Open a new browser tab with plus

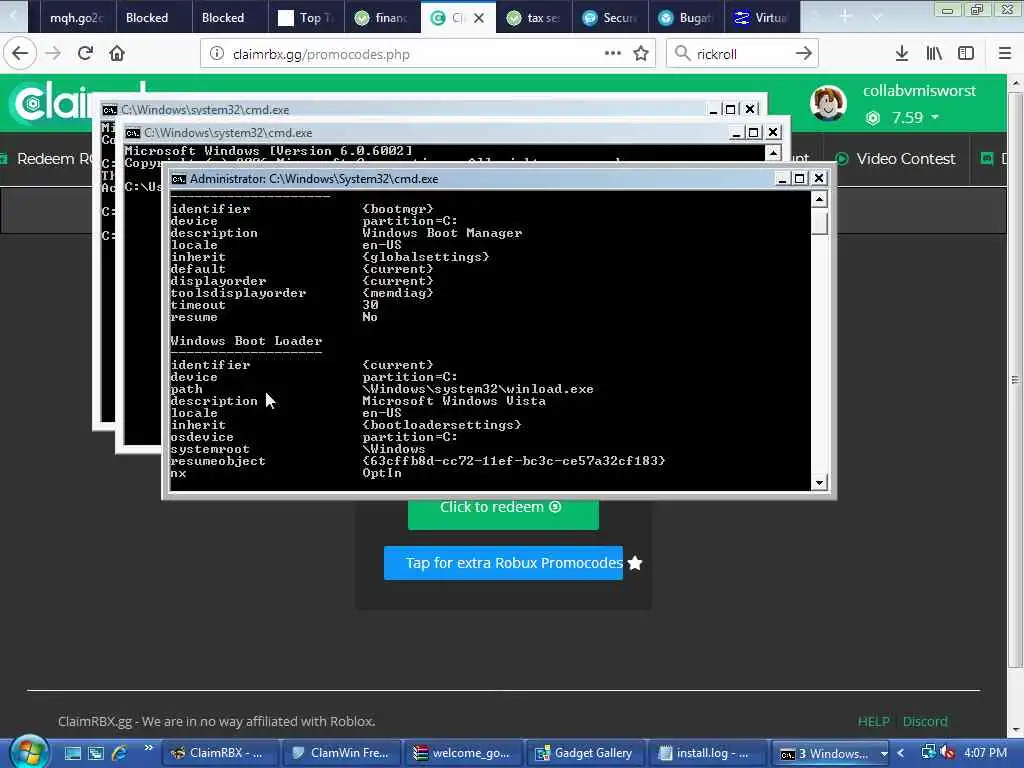point(845,16)
